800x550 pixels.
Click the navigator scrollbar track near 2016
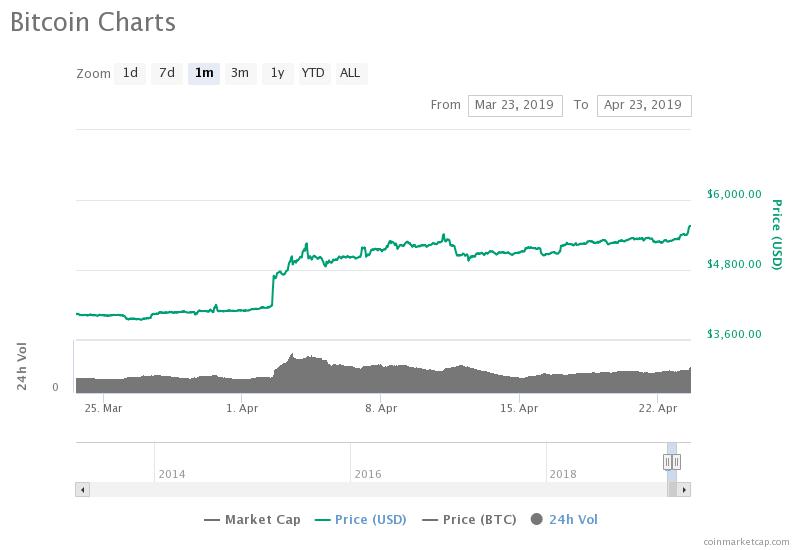(x=366, y=490)
